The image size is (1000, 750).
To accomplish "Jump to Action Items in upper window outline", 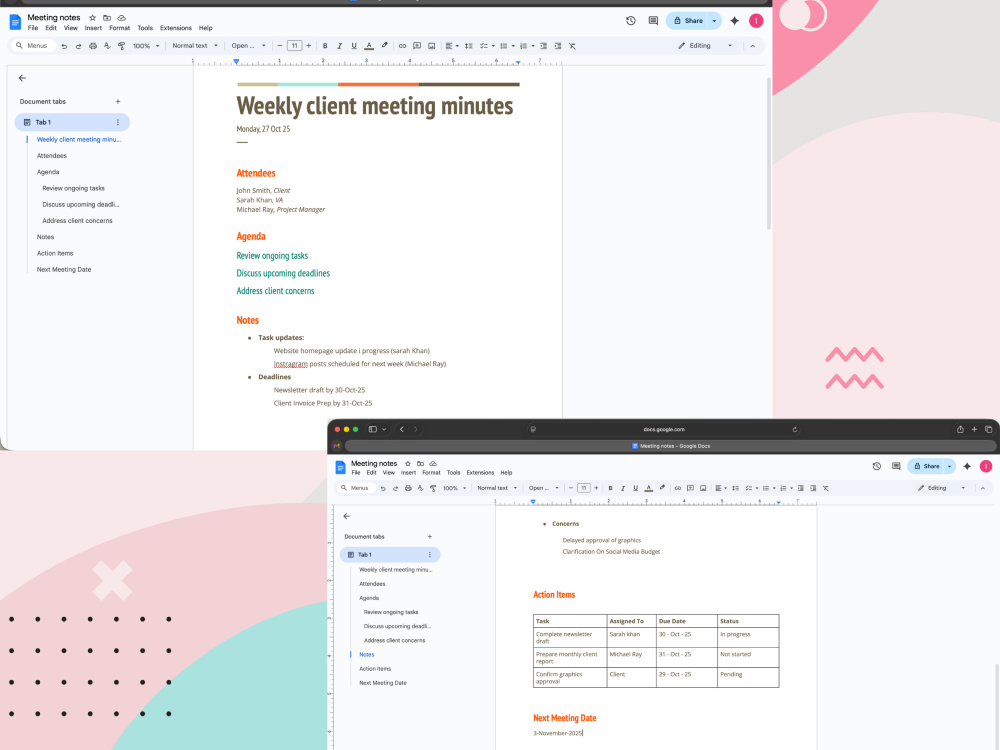I will click(x=55, y=253).
